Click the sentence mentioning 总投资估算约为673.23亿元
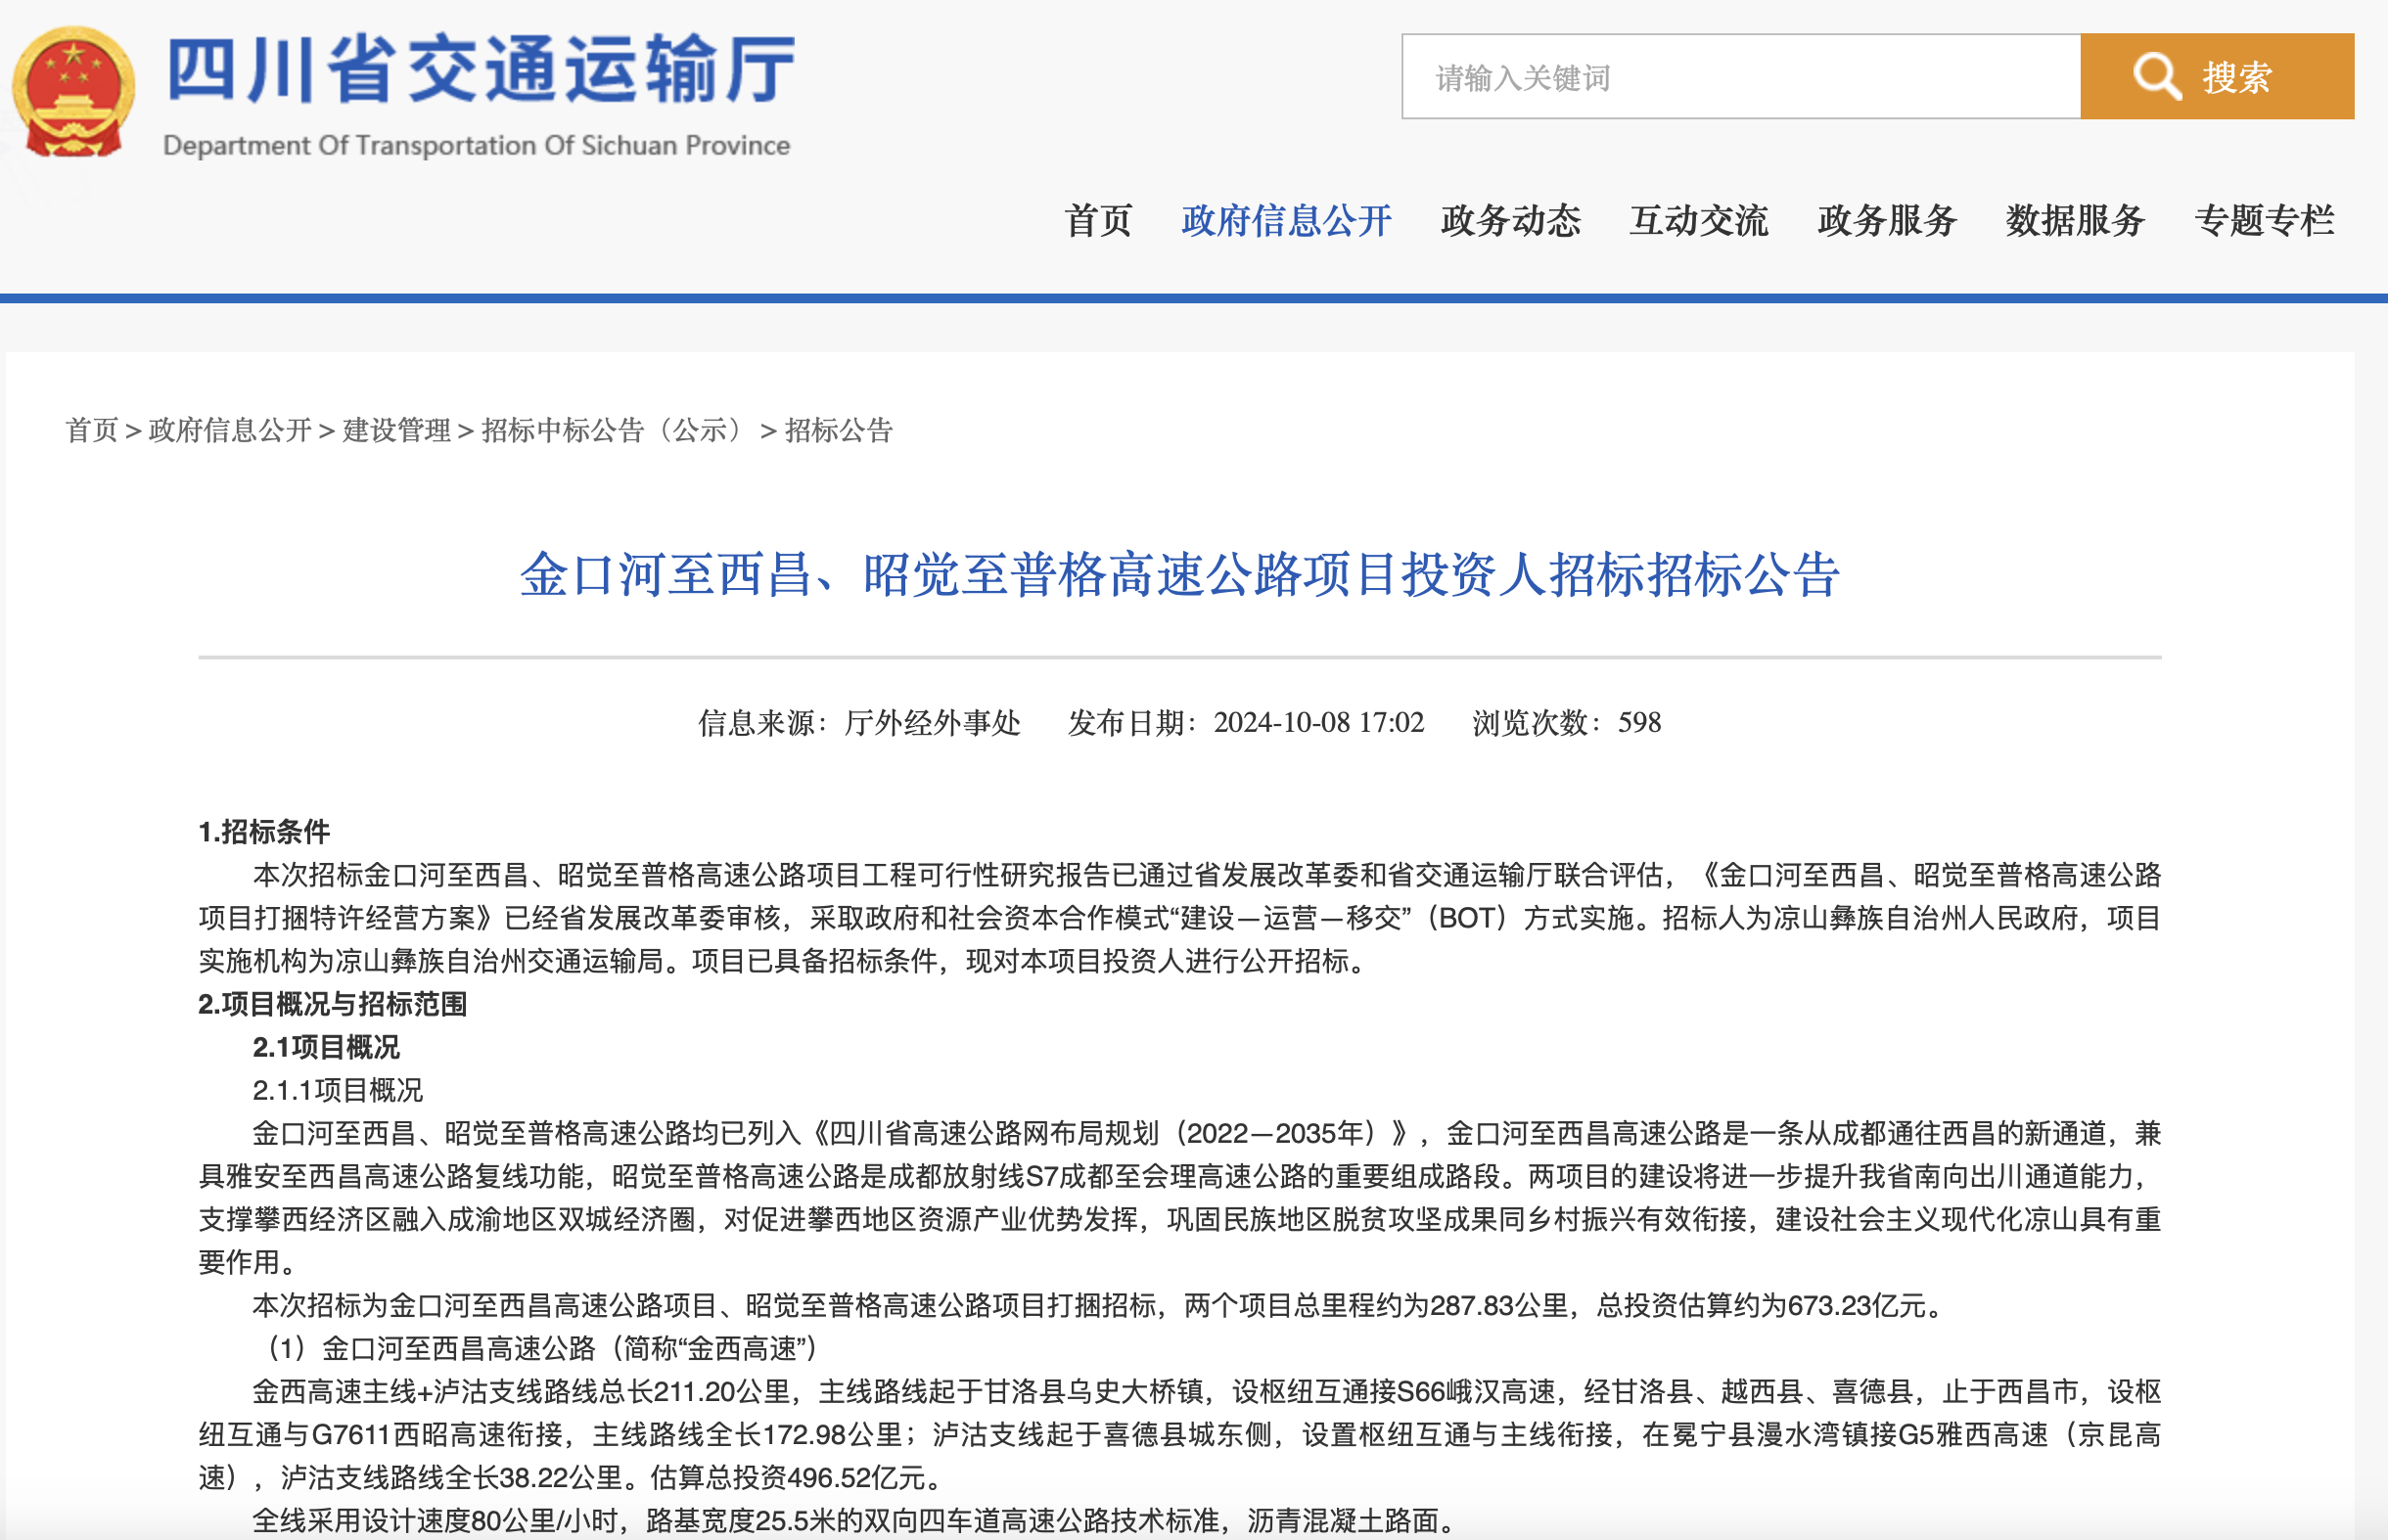This screenshot has width=2388, height=1540. click(1100, 1305)
